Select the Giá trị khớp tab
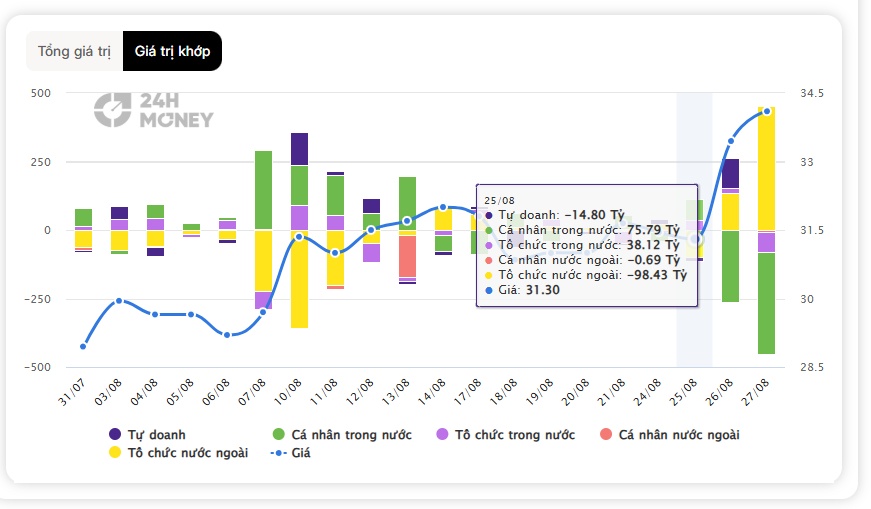 coord(172,51)
